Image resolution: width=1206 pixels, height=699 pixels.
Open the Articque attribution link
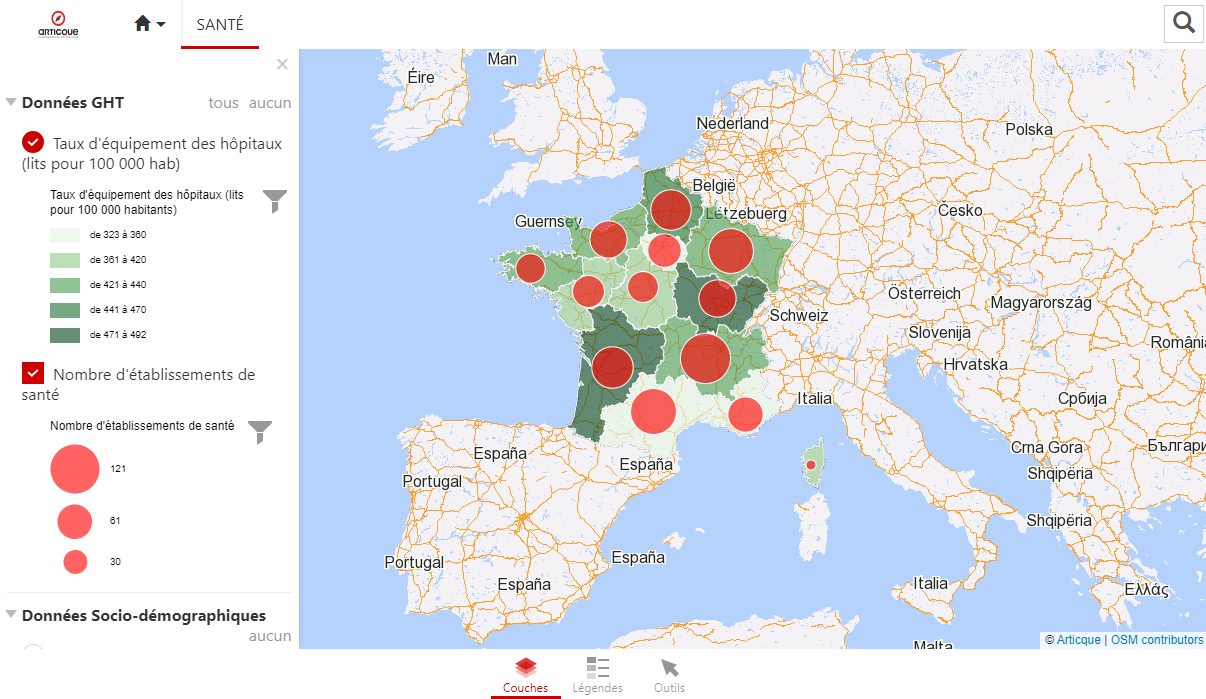1078,640
